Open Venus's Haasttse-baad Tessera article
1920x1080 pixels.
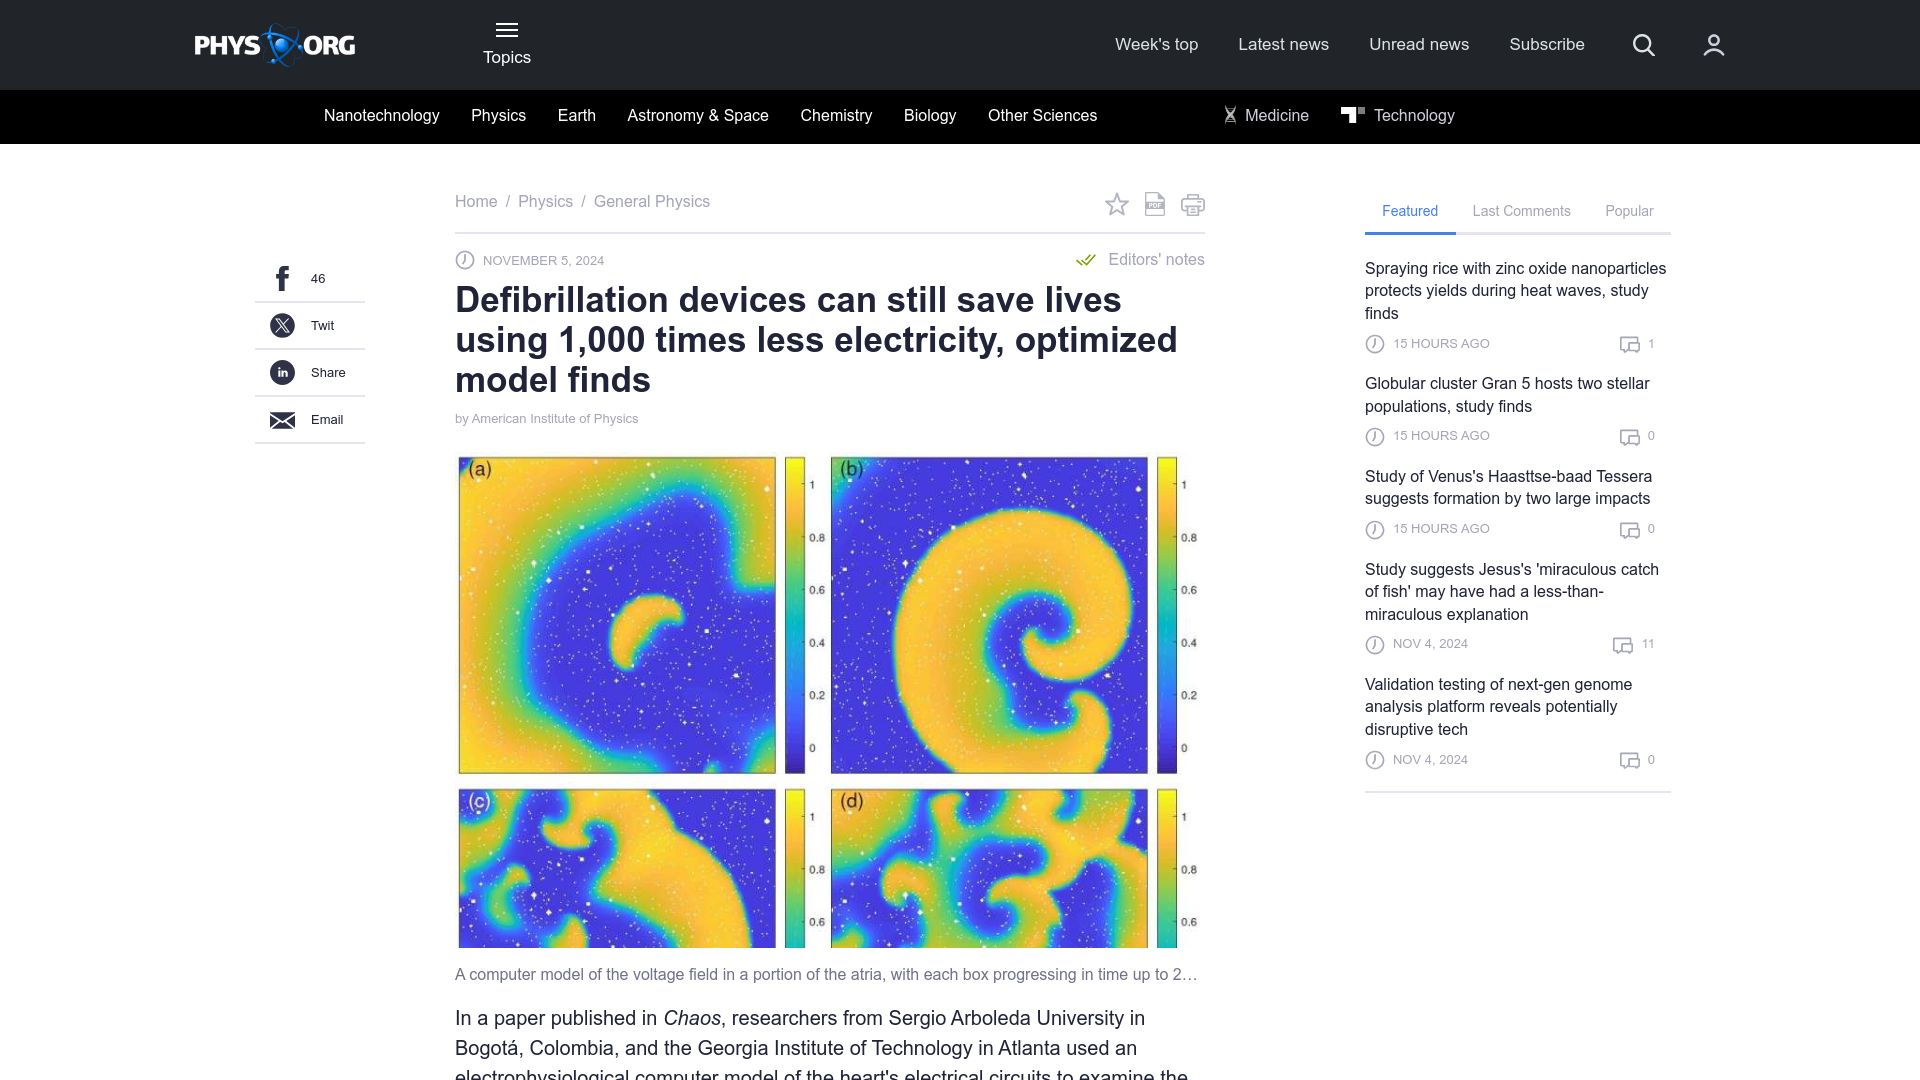coord(1508,488)
